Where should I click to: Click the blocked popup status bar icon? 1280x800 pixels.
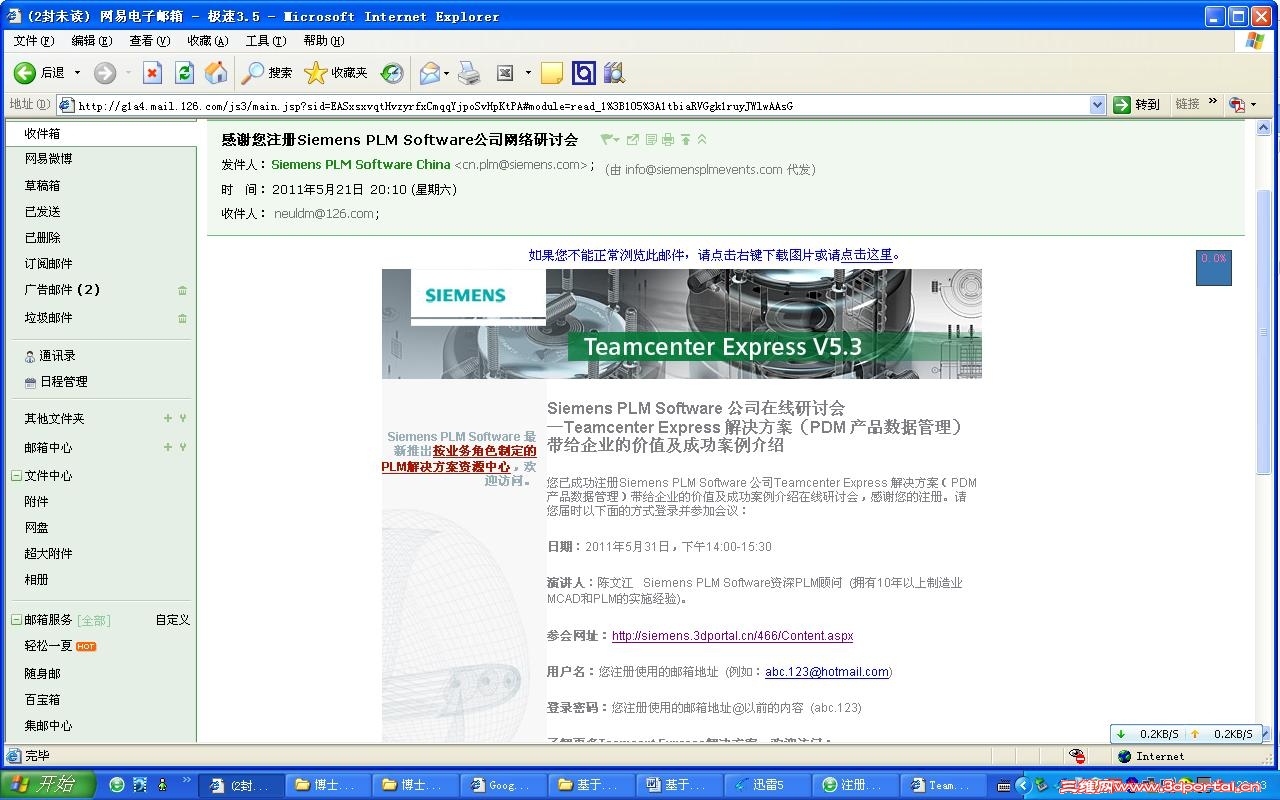click(x=1077, y=756)
